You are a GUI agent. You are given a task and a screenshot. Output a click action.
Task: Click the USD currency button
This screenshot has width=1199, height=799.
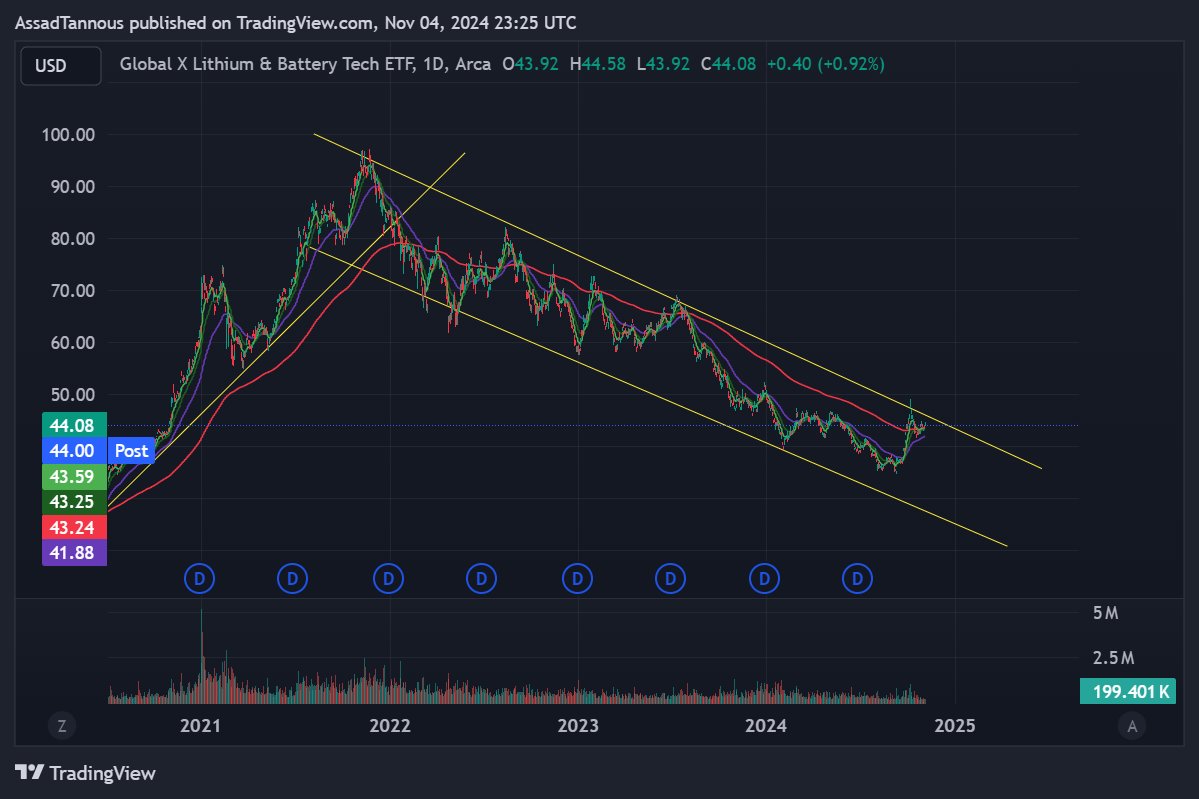(x=60, y=66)
